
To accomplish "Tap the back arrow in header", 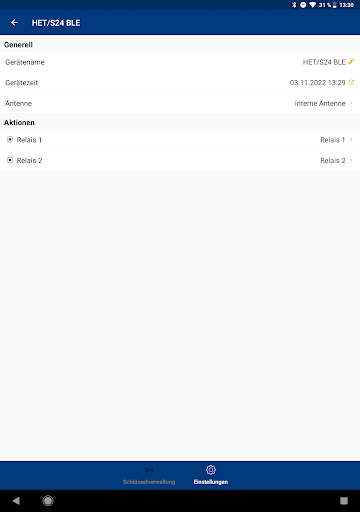I will coord(14,23).
